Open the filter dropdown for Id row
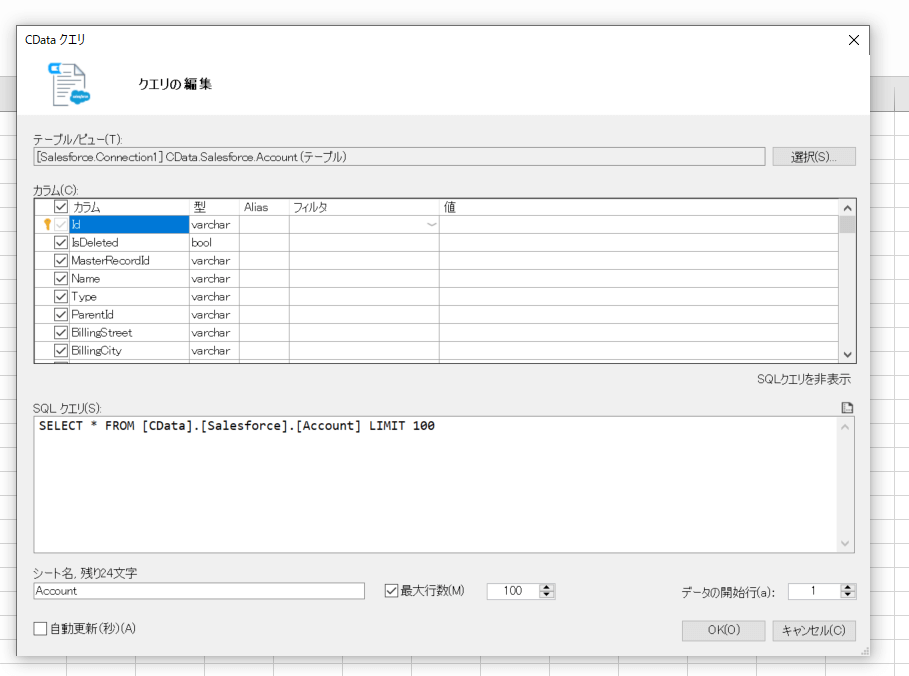909x676 pixels. [x=431, y=224]
